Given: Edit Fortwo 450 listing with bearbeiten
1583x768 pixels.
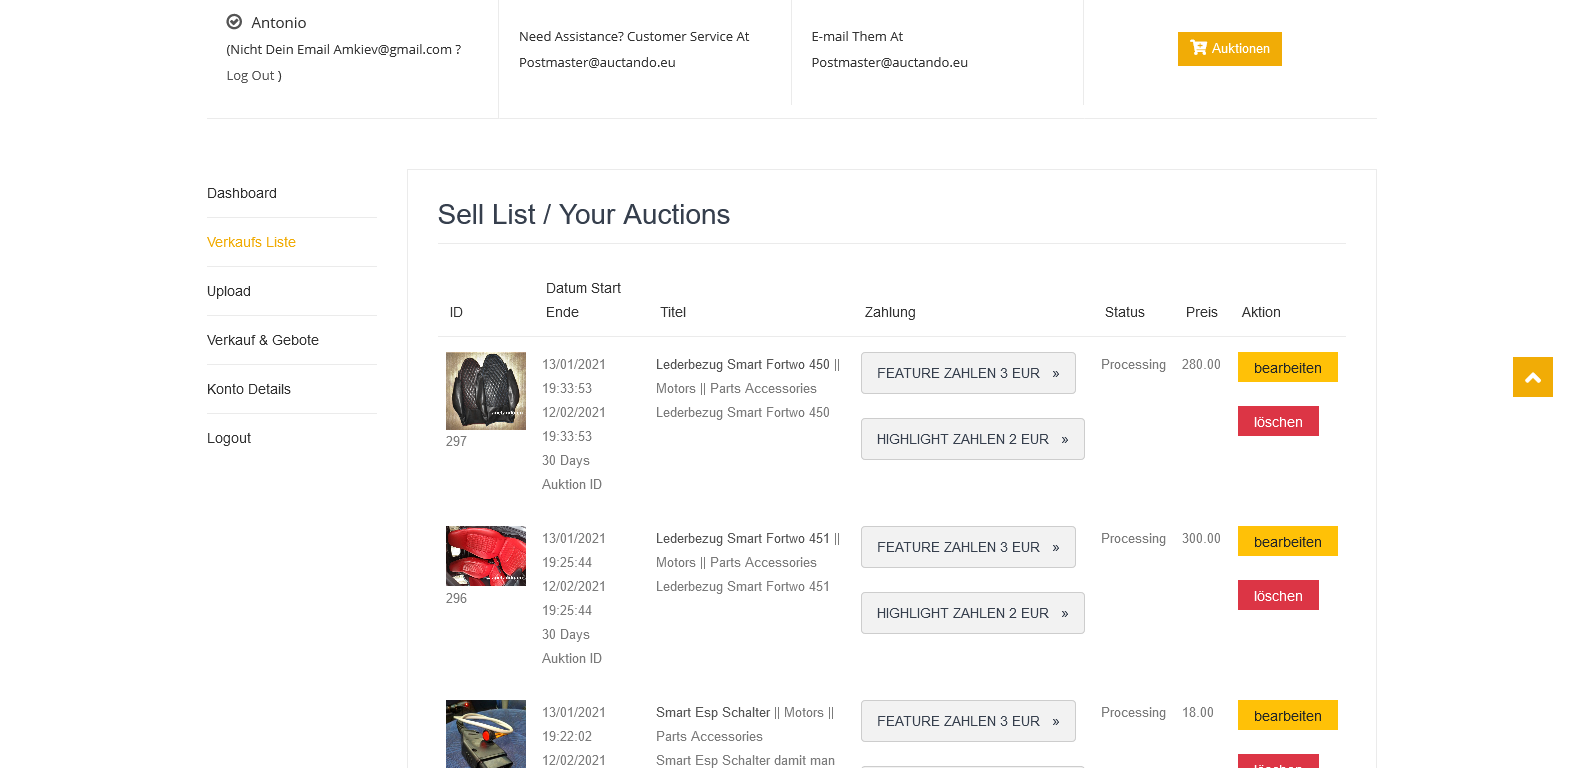Looking at the screenshot, I should pos(1287,367).
